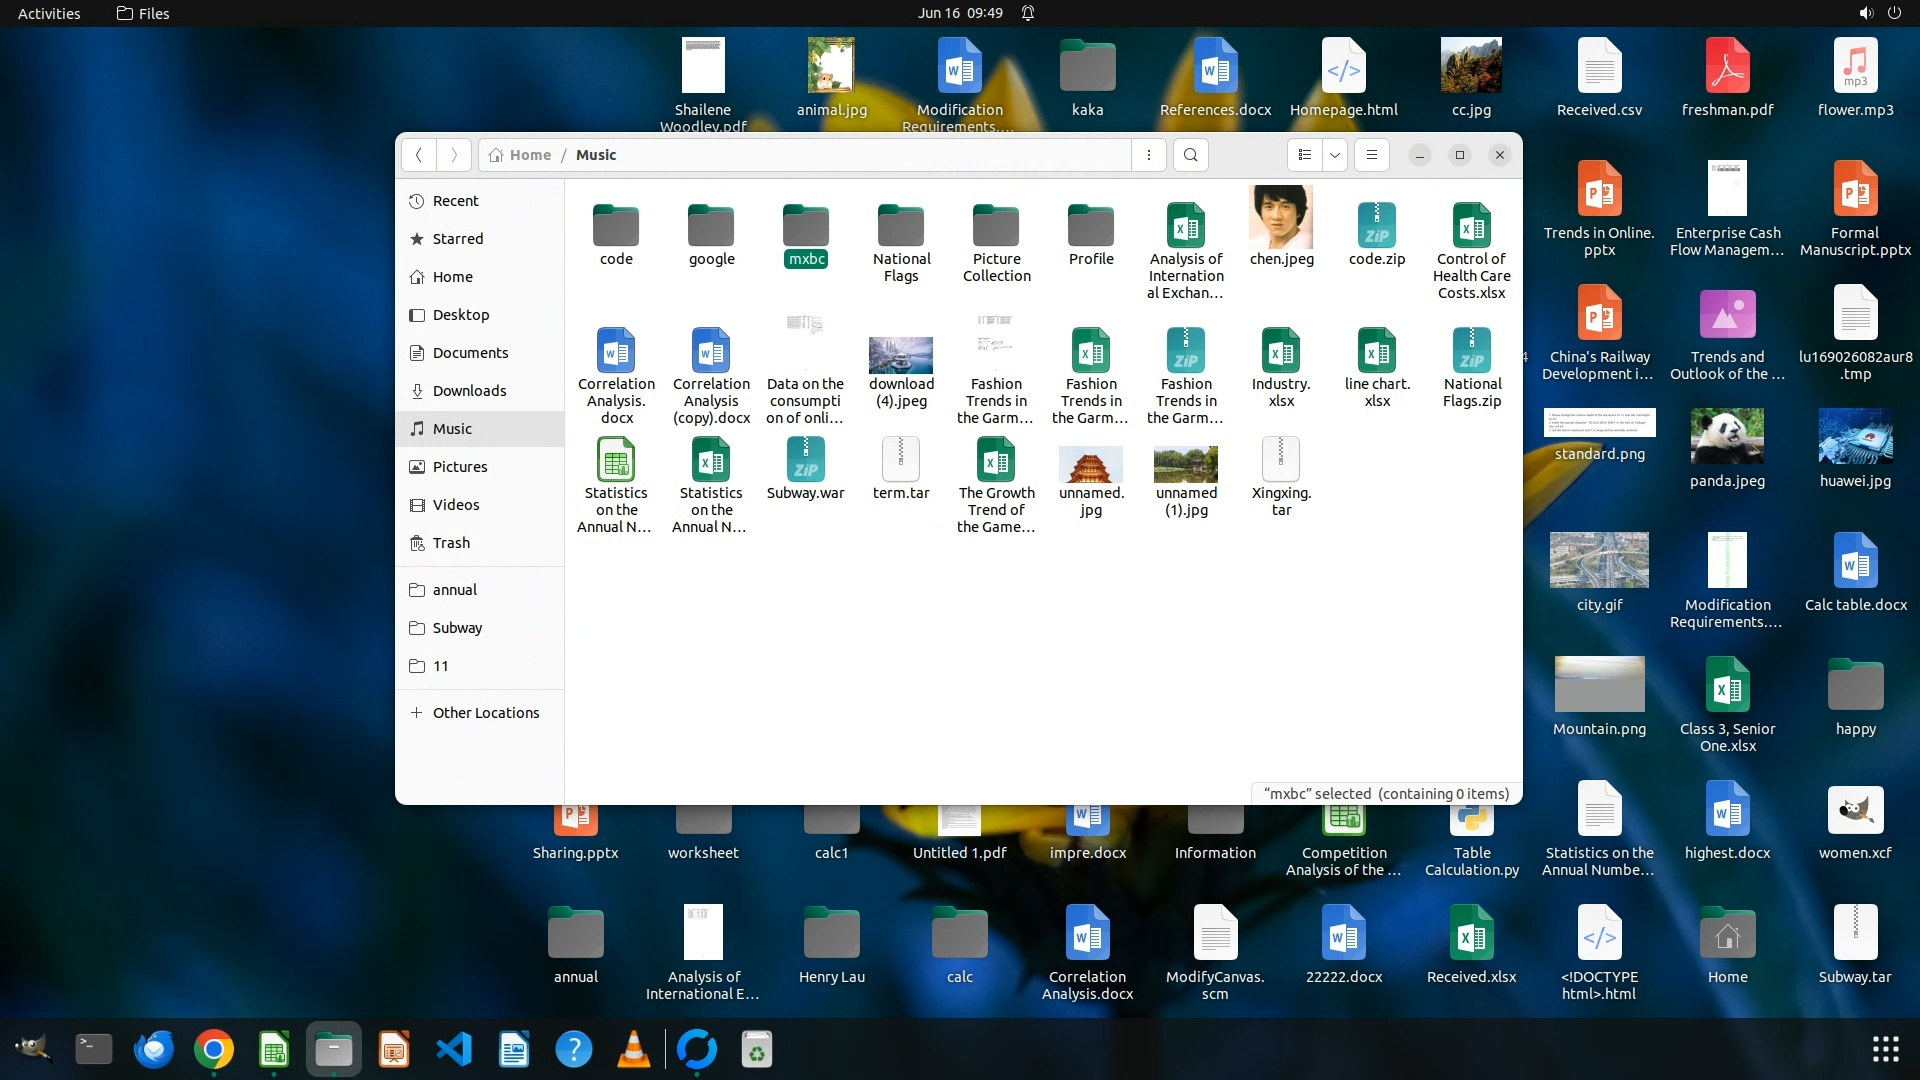Screen dimensions: 1920x1080
Task: Open the hamburger main menu
Action: tap(1372, 155)
